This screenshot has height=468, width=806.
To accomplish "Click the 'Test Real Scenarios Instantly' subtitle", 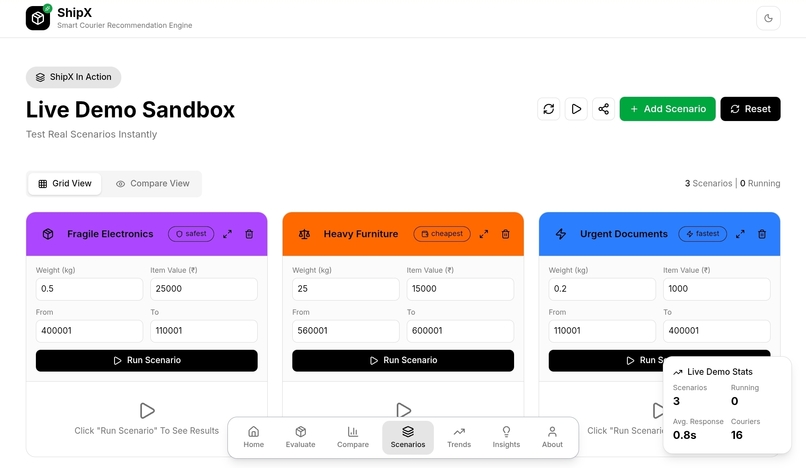I will pyautogui.click(x=91, y=134).
